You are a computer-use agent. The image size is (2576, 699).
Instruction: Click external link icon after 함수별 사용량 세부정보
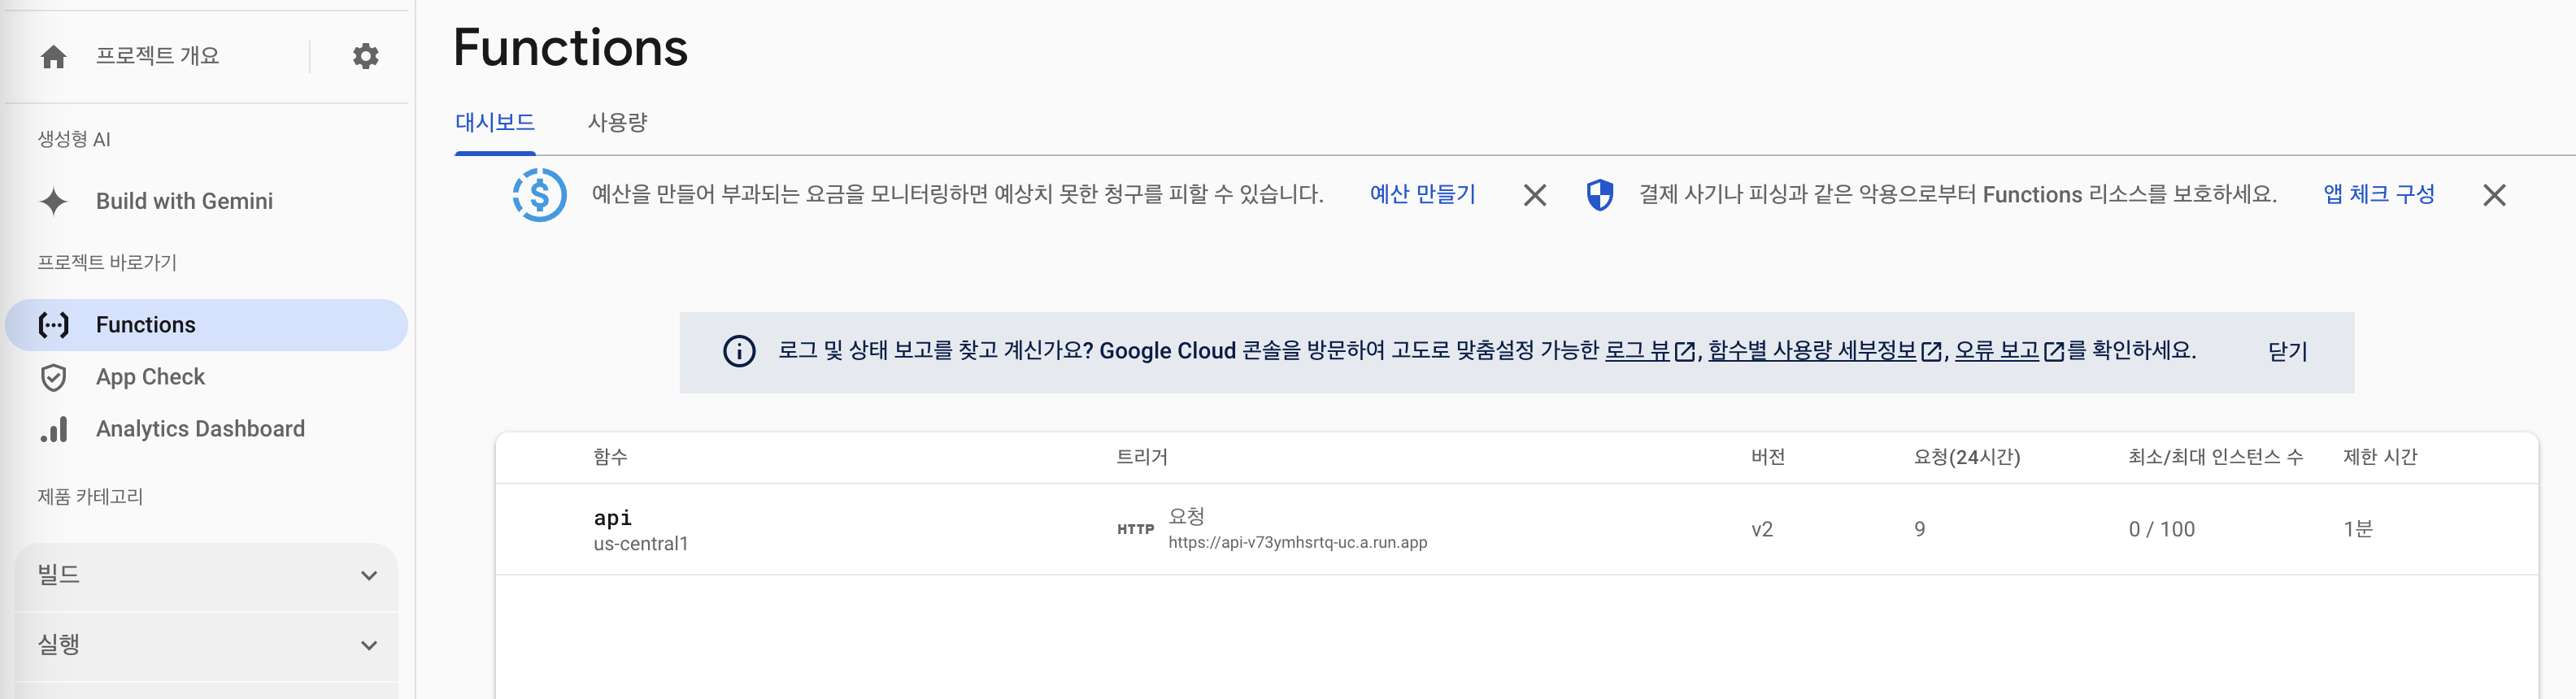click(x=1931, y=352)
